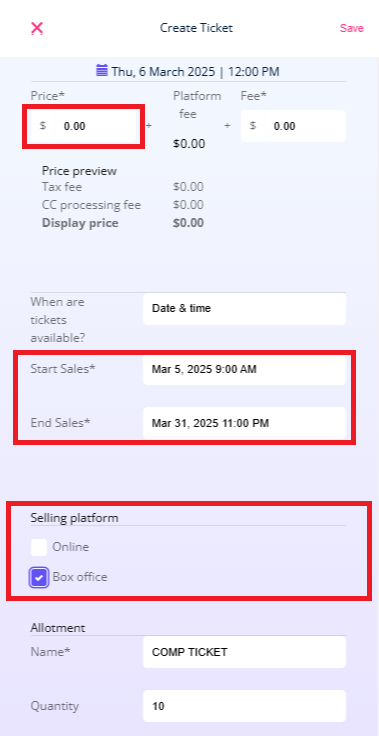Close the Create Ticket dialog with X
This screenshot has height=736, width=379.
pyautogui.click(x=37, y=28)
